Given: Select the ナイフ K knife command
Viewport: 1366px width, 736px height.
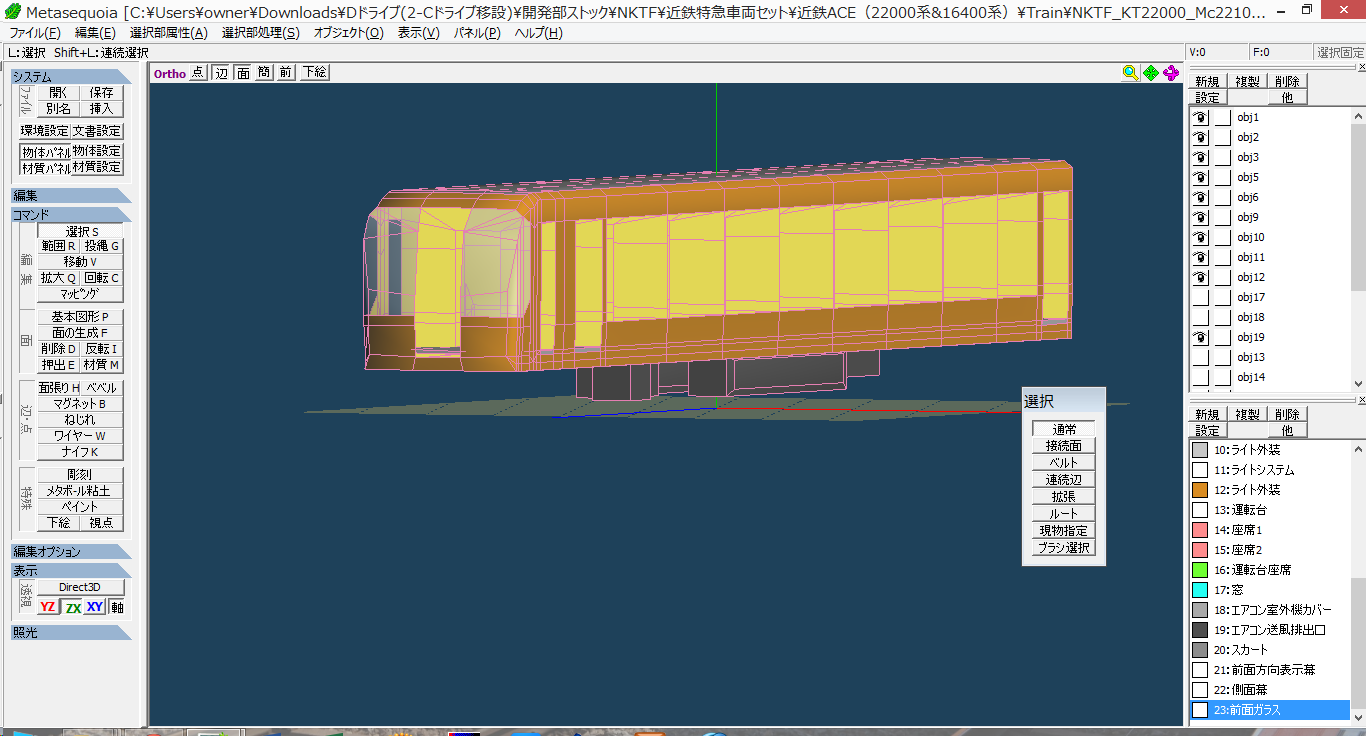Looking at the screenshot, I should click(x=80, y=452).
